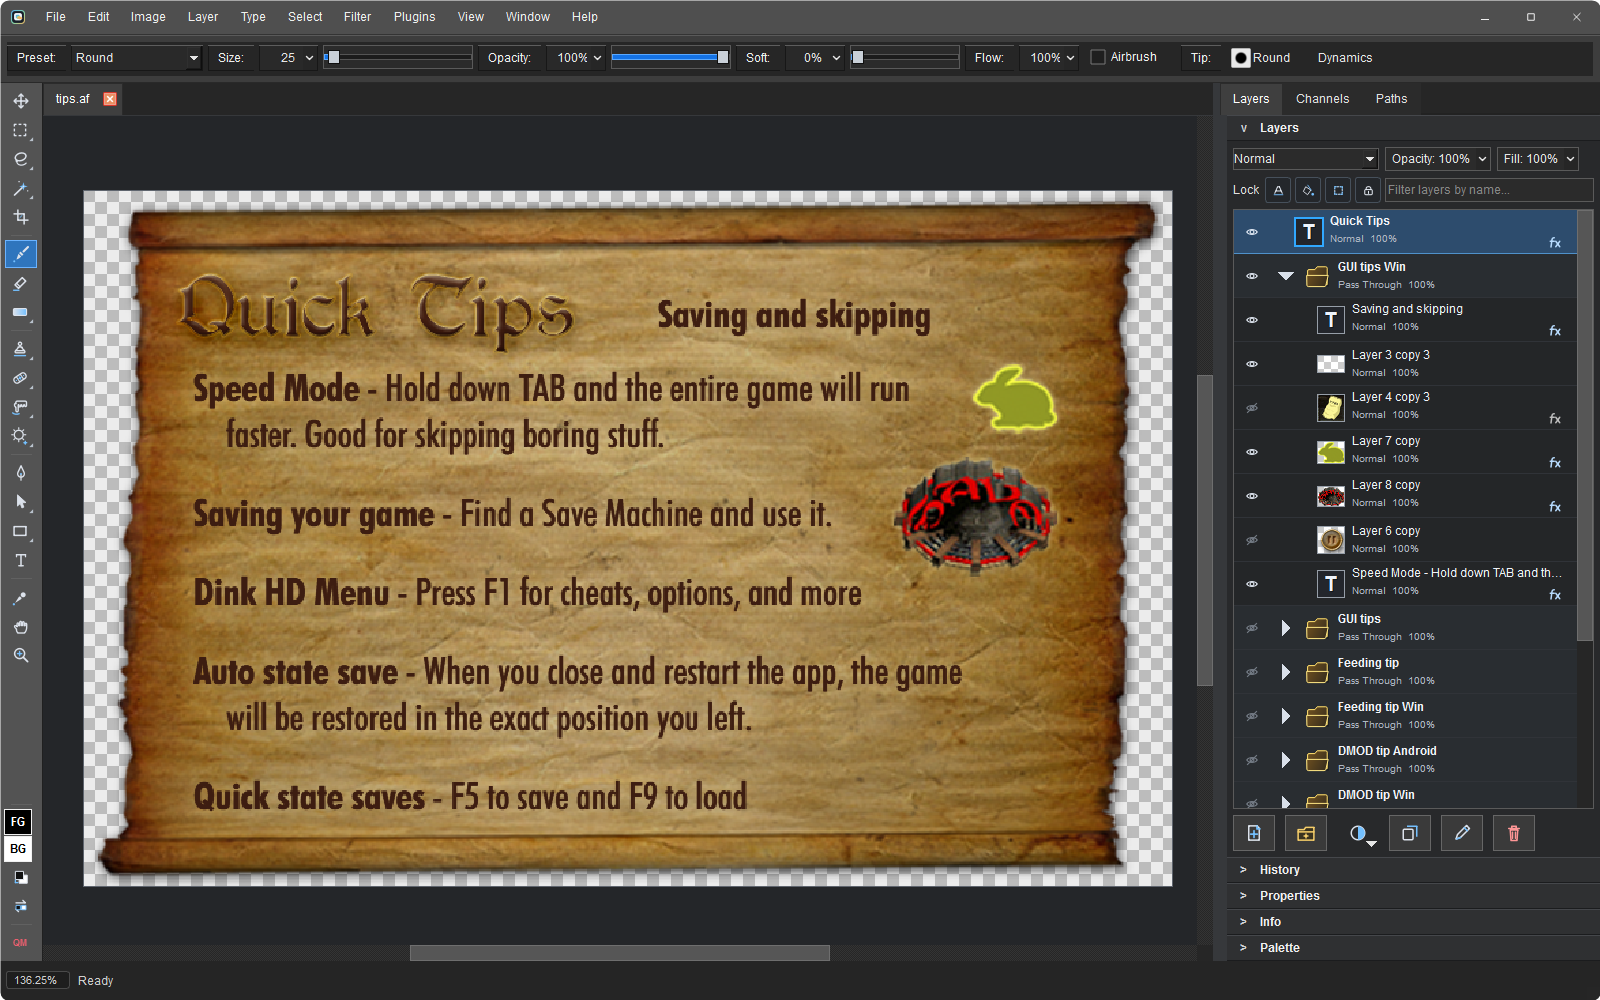
Task: Select the Eraser tool
Action: [x=20, y=284]
